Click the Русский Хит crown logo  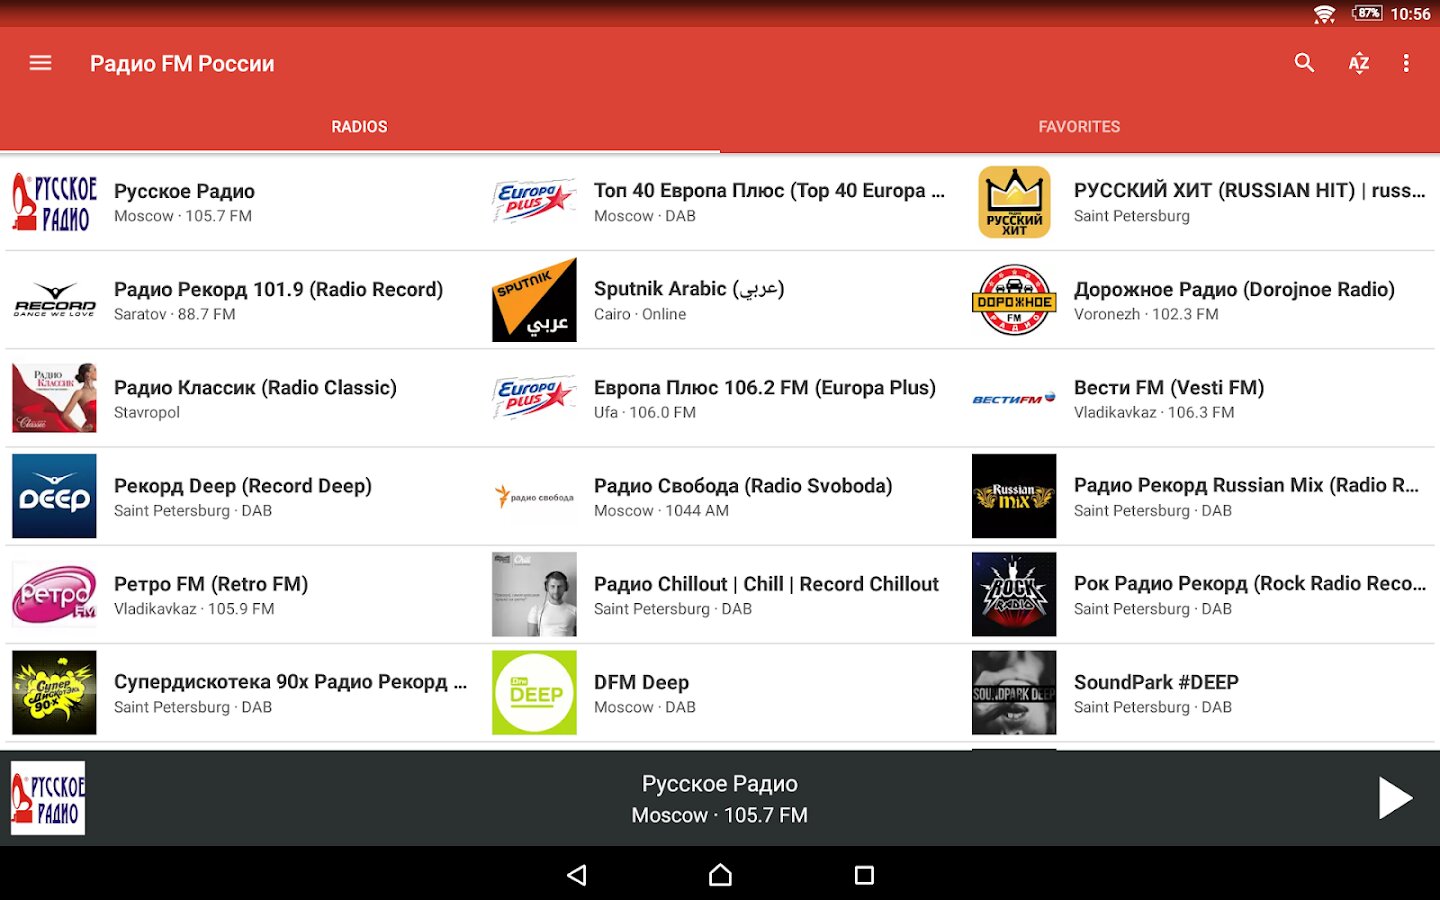click(1014, 202)
